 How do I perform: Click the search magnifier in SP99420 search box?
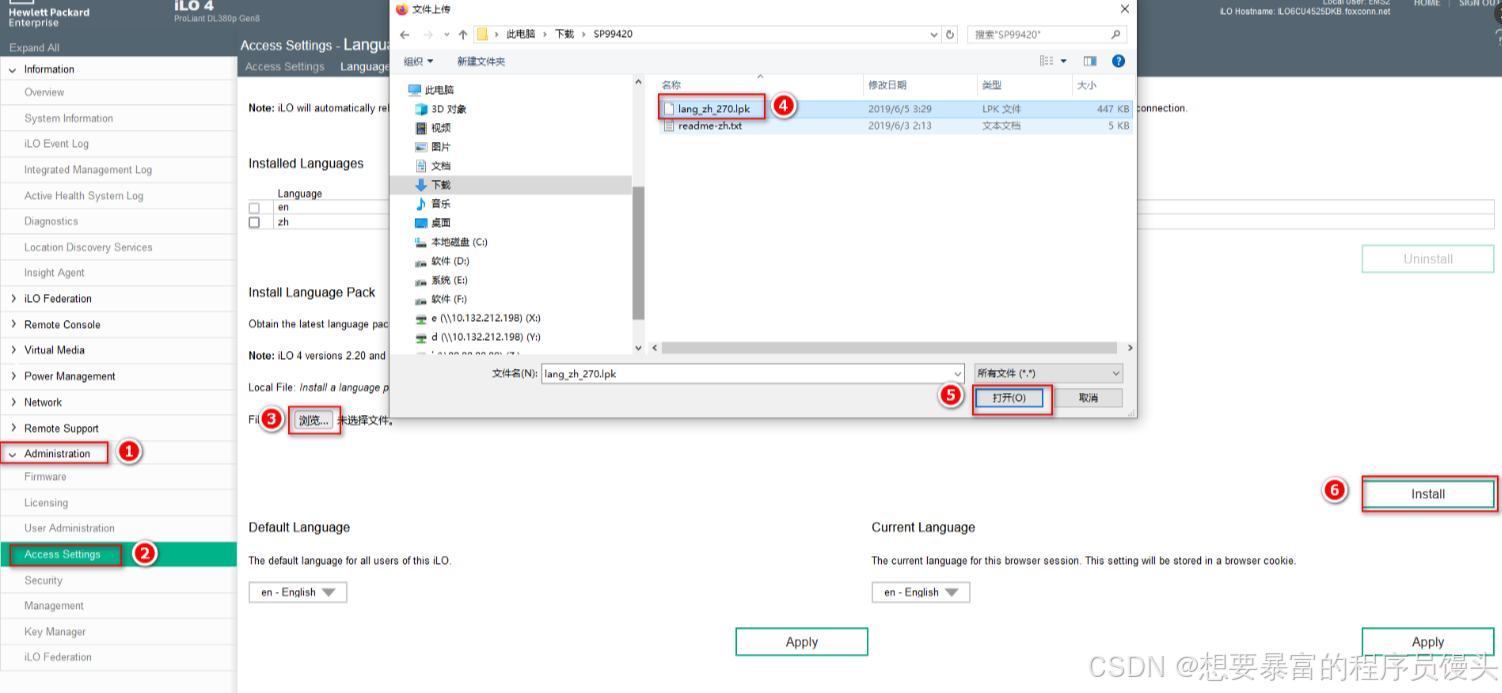tap(1117, 34)
